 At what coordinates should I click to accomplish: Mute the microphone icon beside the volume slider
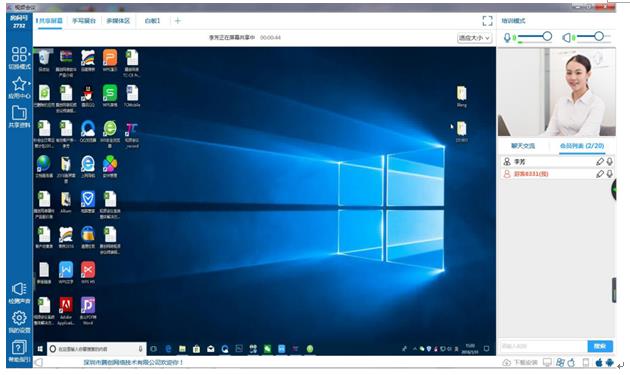coord(507,38)
